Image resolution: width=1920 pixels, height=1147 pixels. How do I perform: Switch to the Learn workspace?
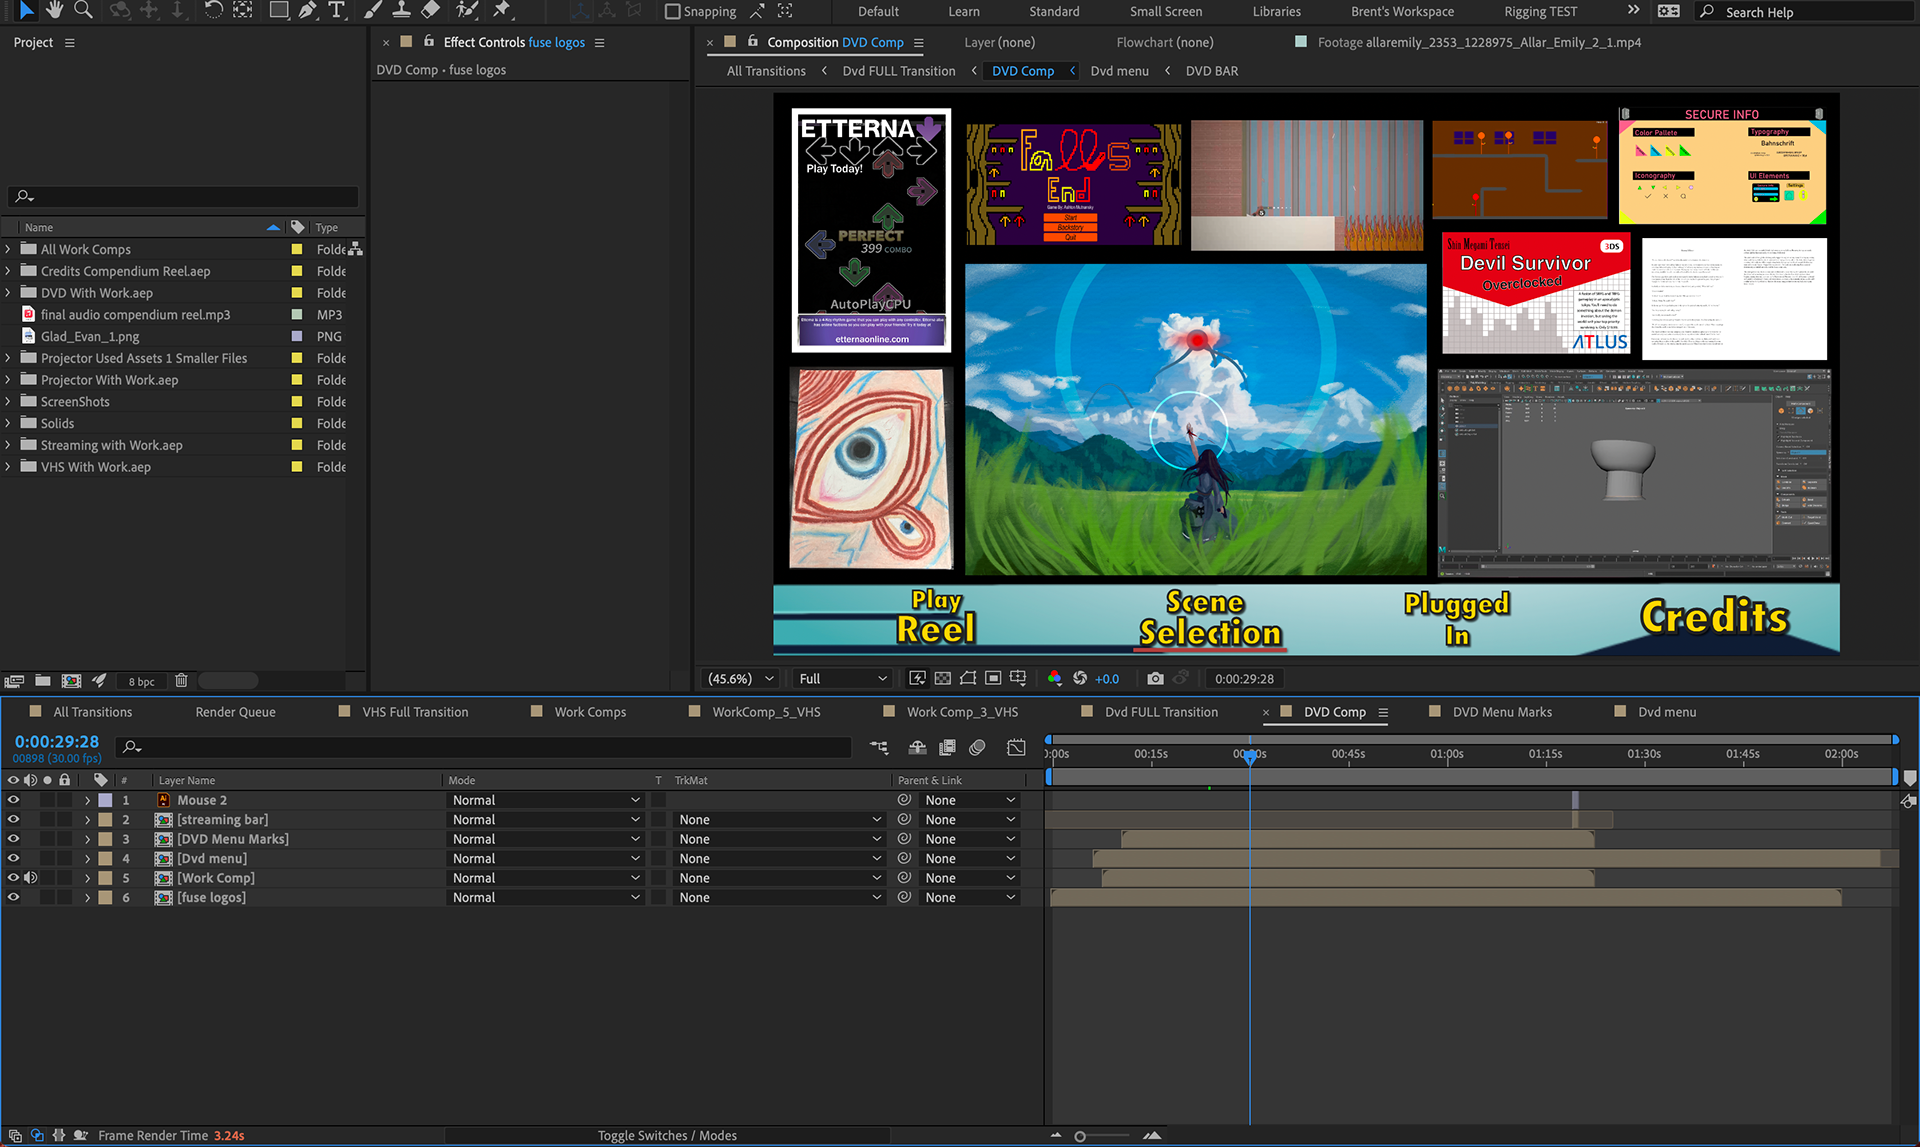(964, 12)
